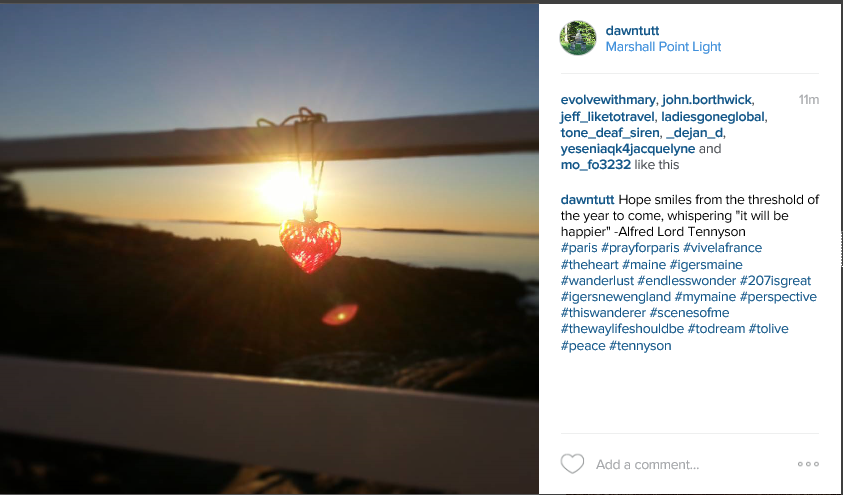
Task: Open tone_deaf_siren profile link
Action: pos(610,133)
